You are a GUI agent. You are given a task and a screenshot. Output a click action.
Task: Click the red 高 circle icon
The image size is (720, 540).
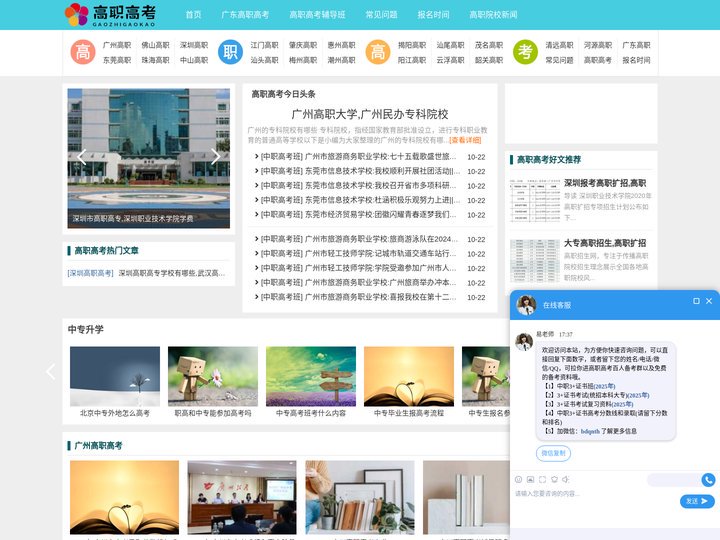(x=83, y=52)
